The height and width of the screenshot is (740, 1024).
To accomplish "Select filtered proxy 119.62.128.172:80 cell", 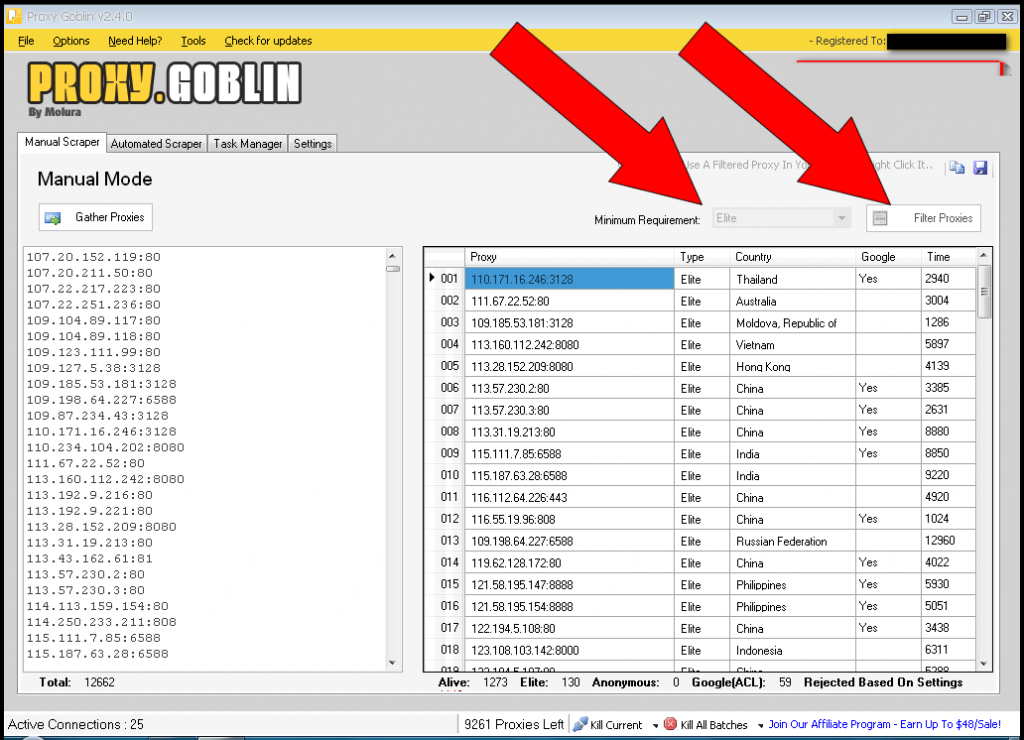I will click(569, 563).
